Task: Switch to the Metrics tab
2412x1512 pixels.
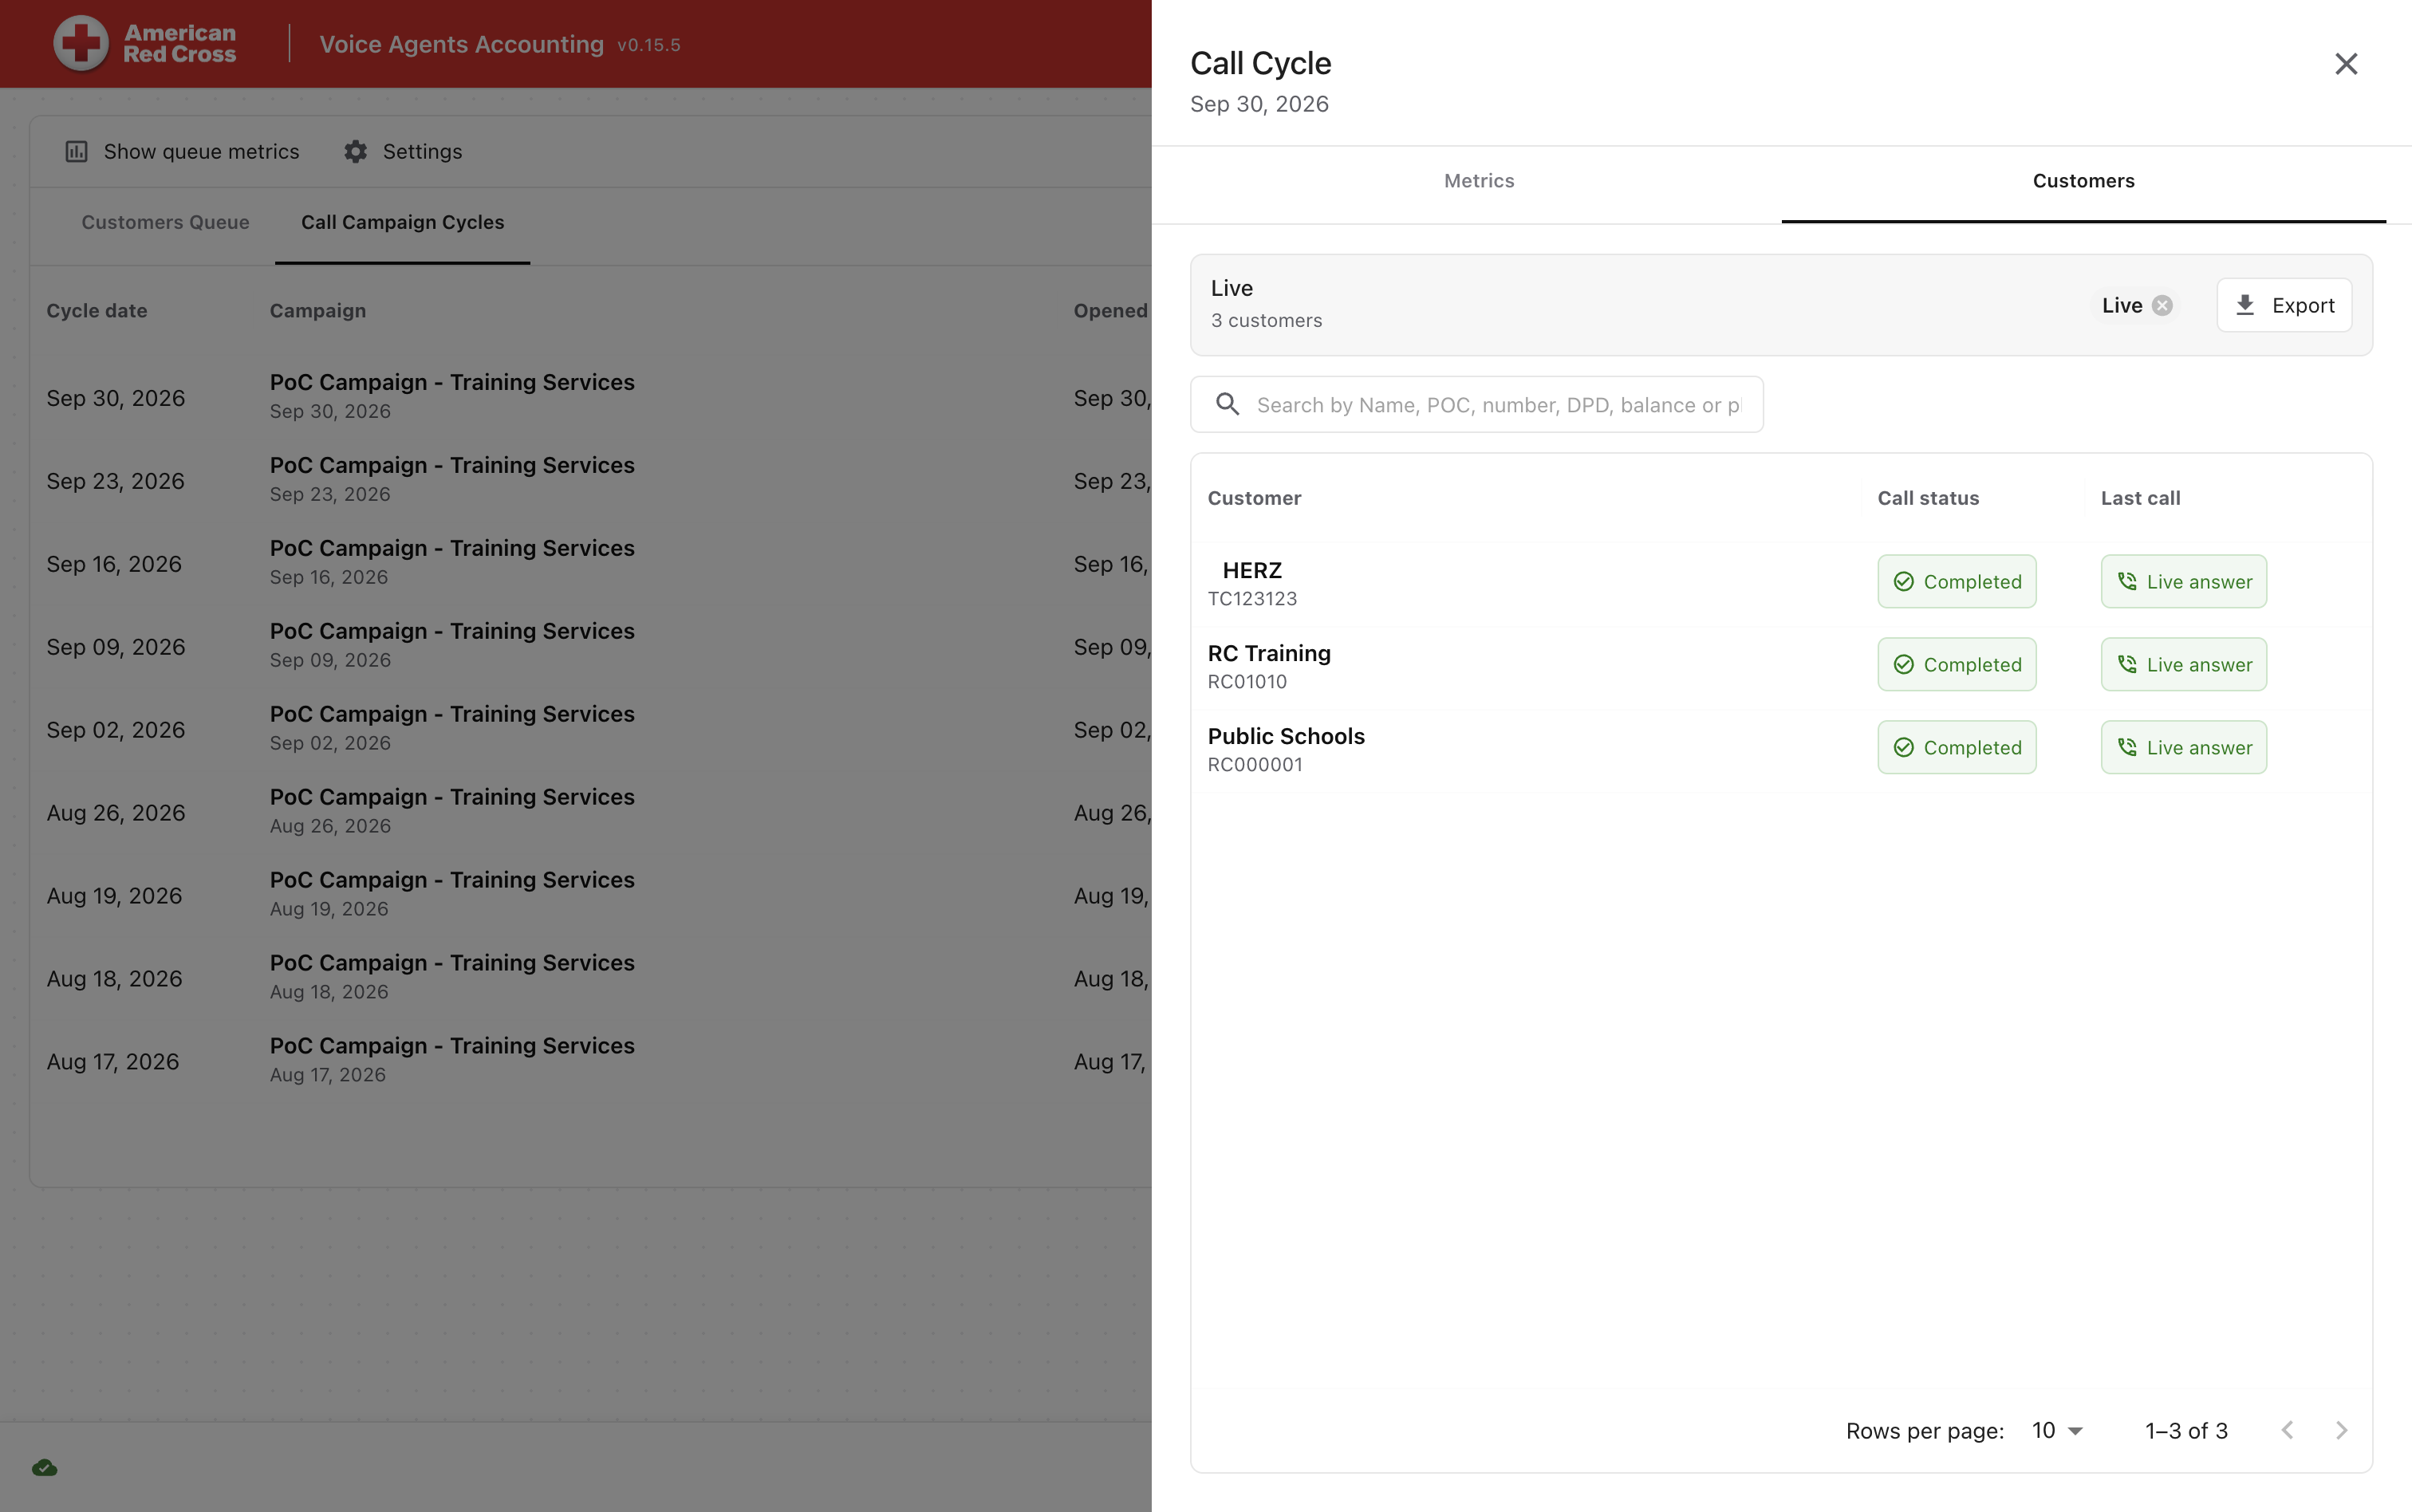Action: pos(1479,181)
